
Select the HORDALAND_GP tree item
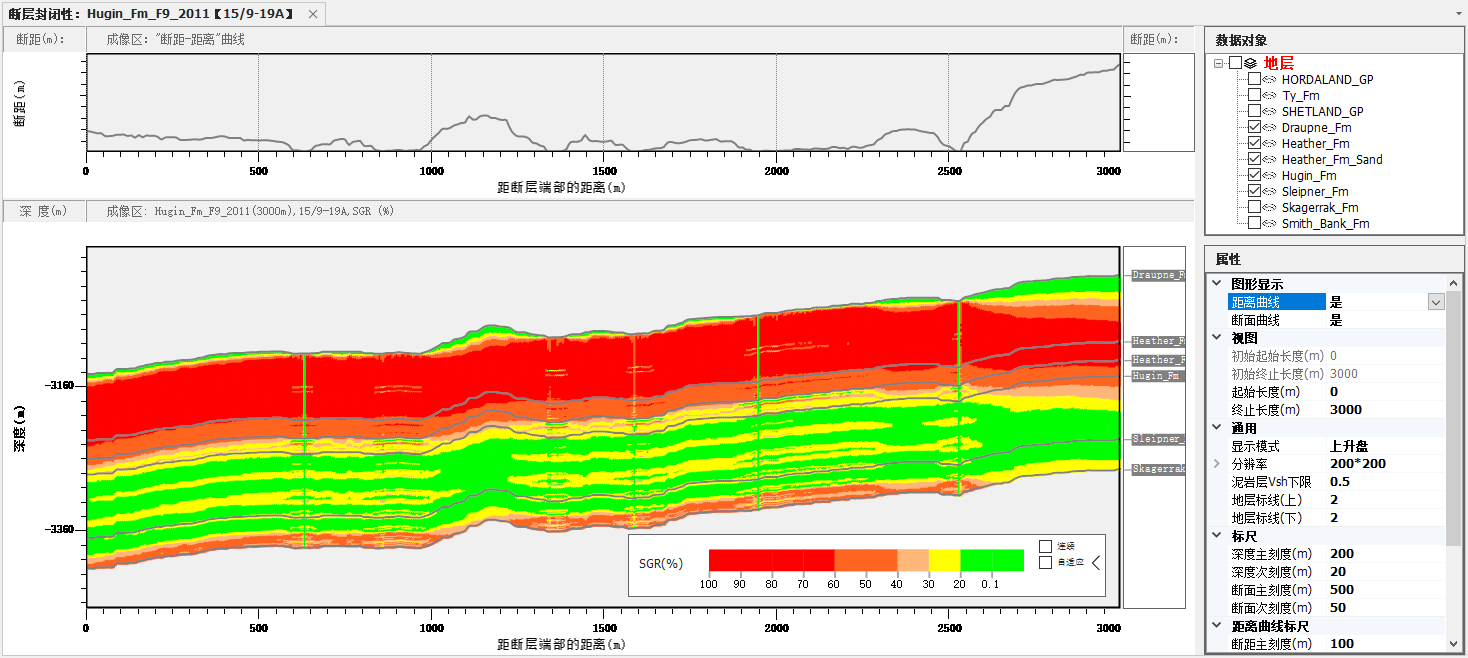pos(1328,79)
